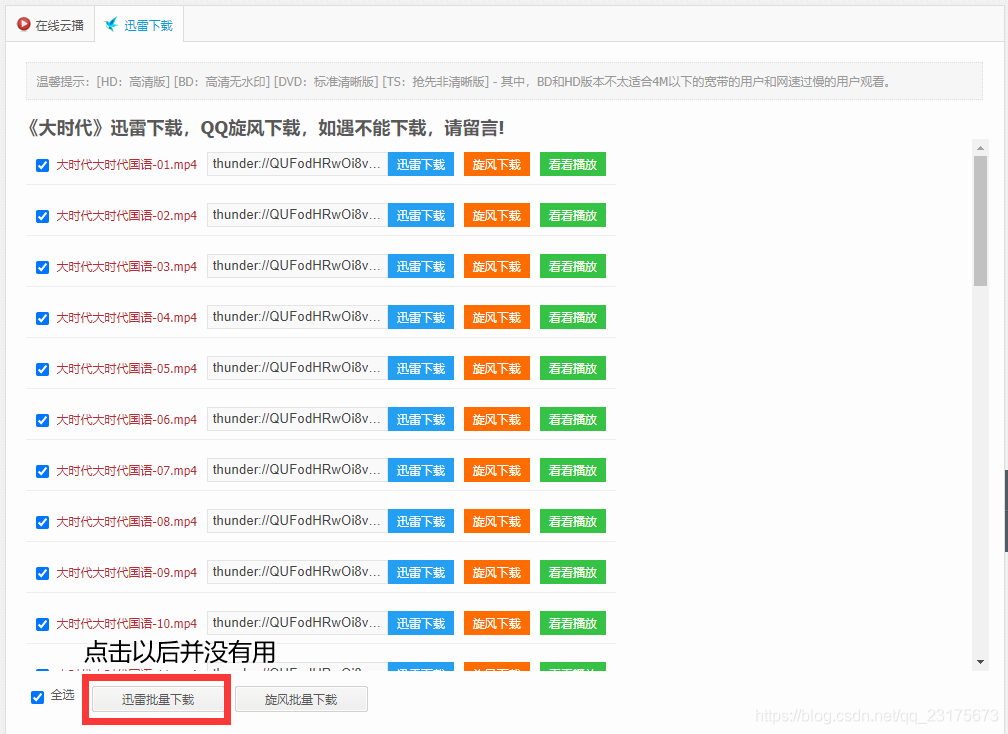Click the thunder link field for episode 05
Viewport: 1008px width, 734px height.
pos(298,368)
